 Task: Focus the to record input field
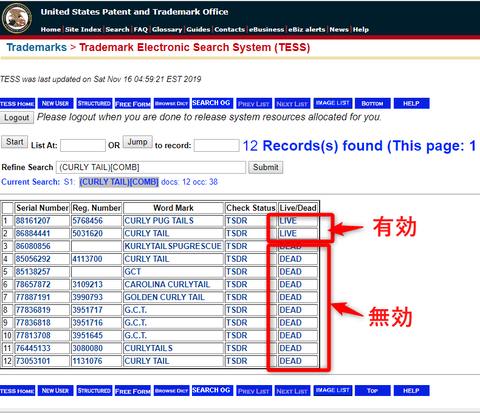pyautogui.click(x=217, y=145)
